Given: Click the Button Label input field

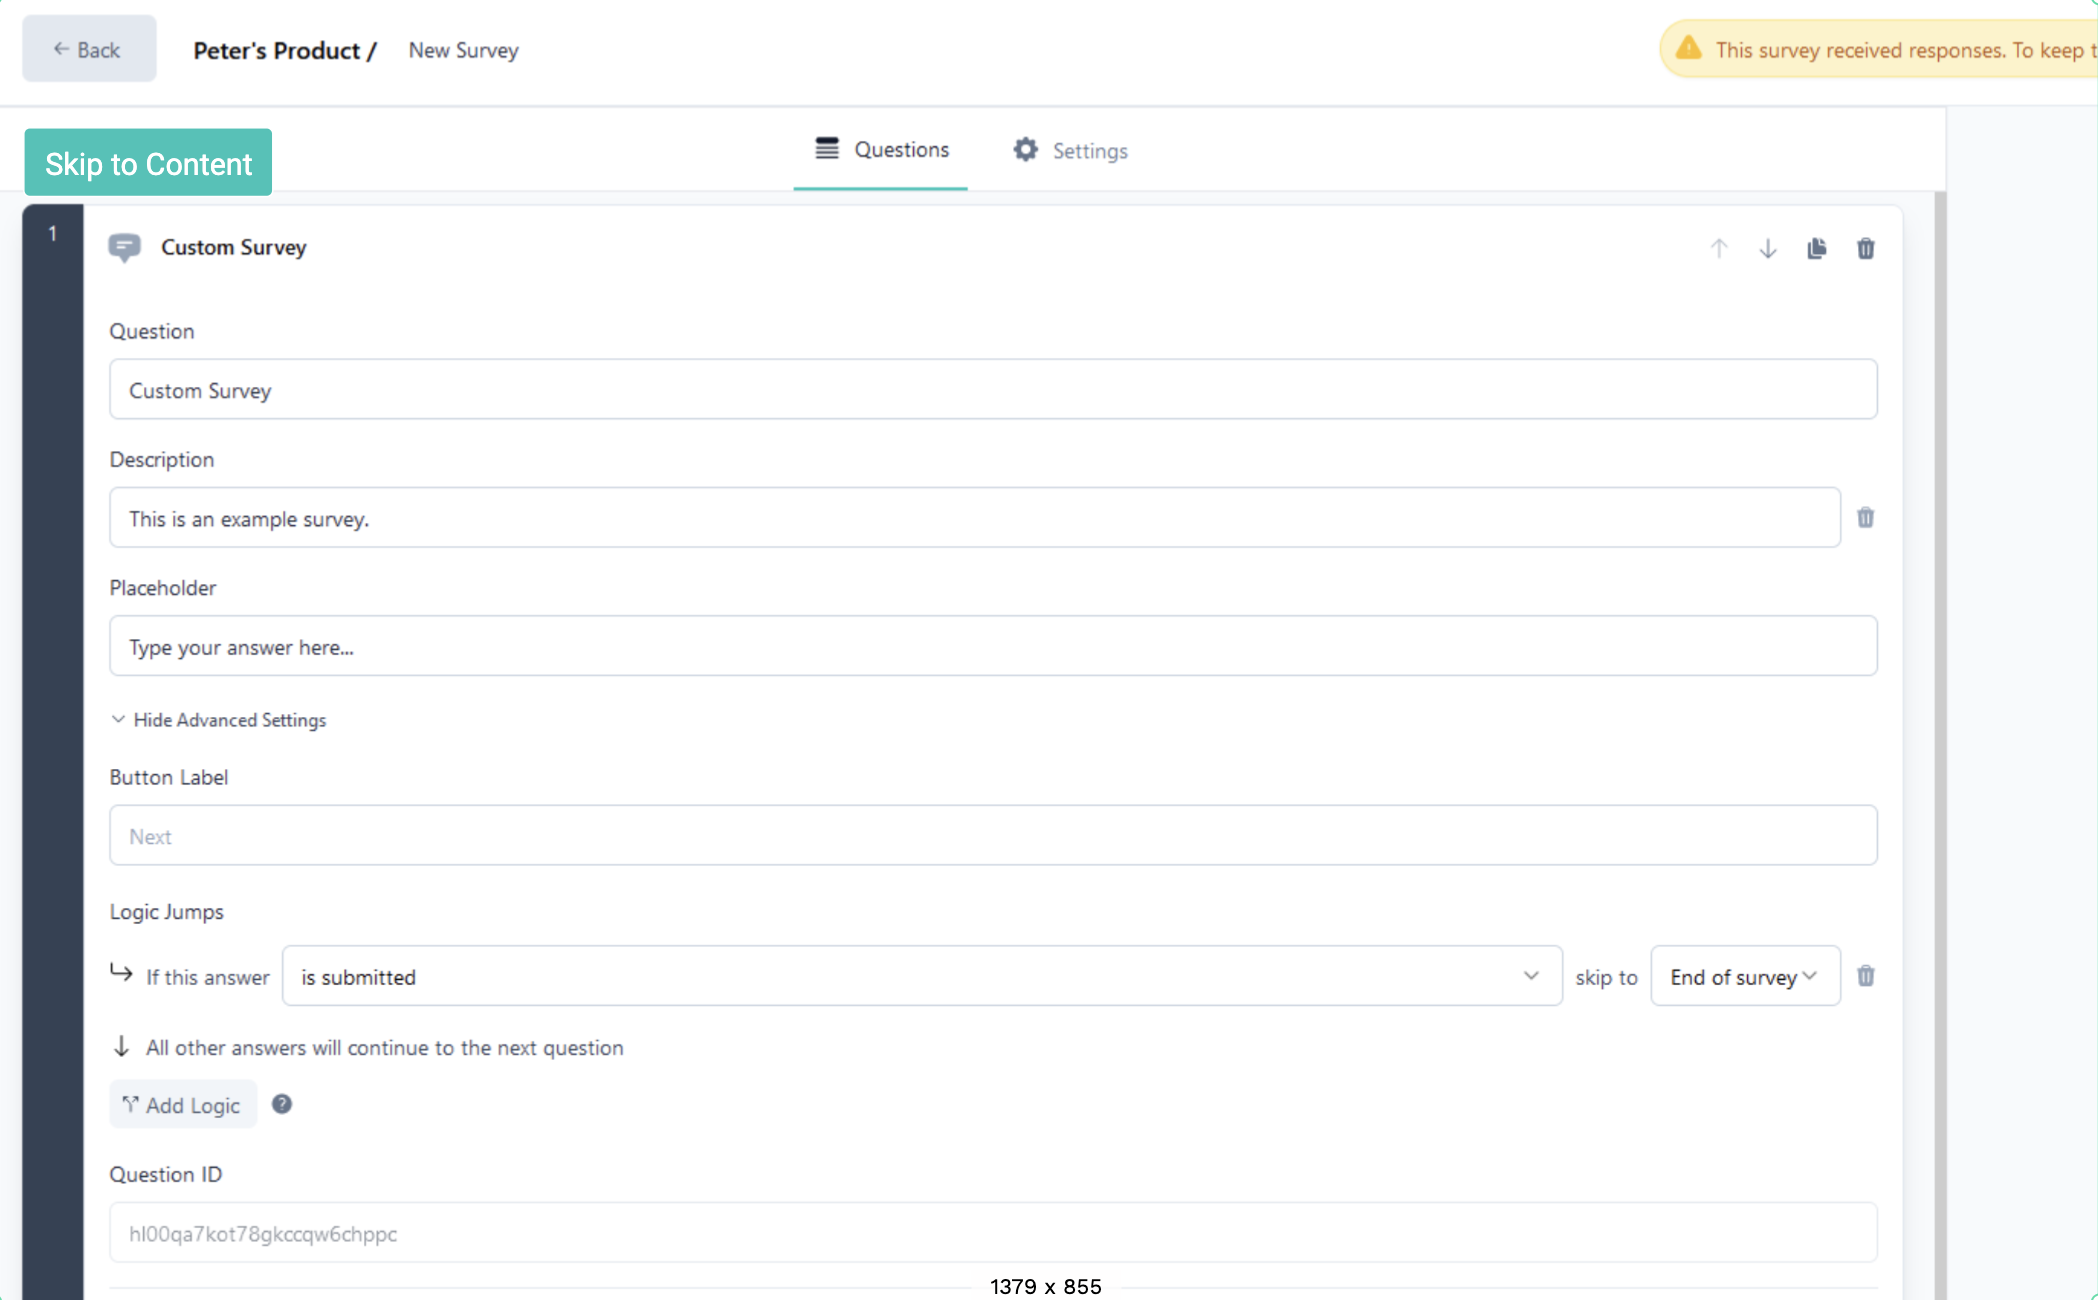Looking at the screenshot, I should coord(993,835).
